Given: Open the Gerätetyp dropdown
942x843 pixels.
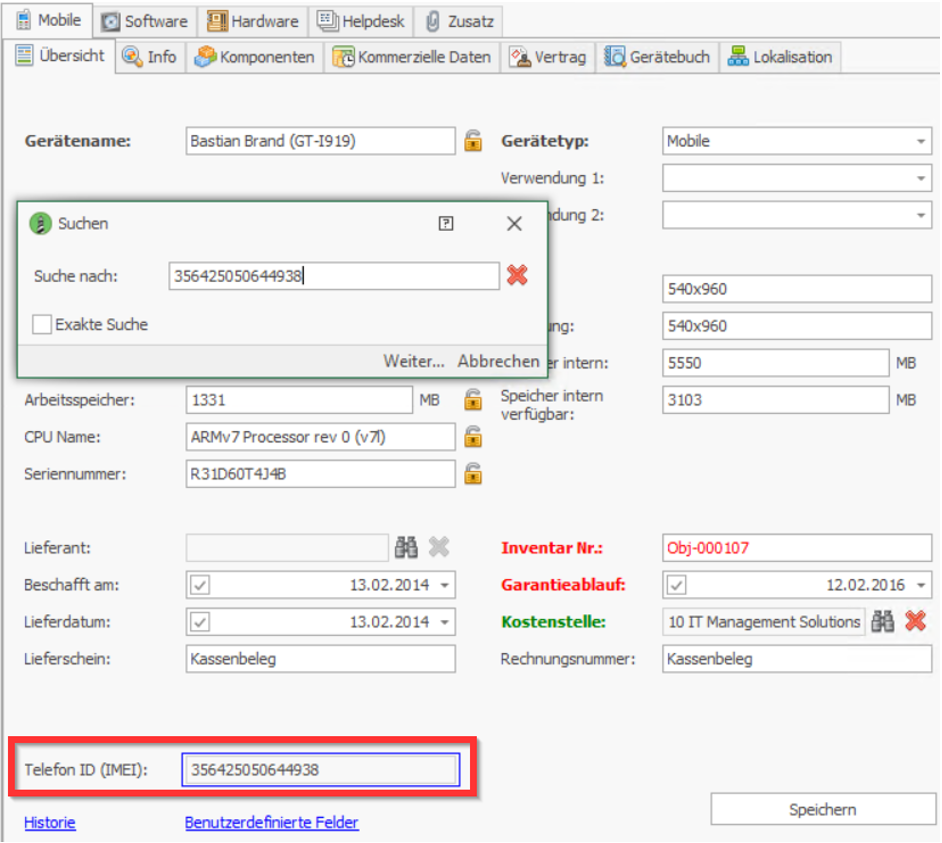Looking at the screenshot, I should point(922,141).
